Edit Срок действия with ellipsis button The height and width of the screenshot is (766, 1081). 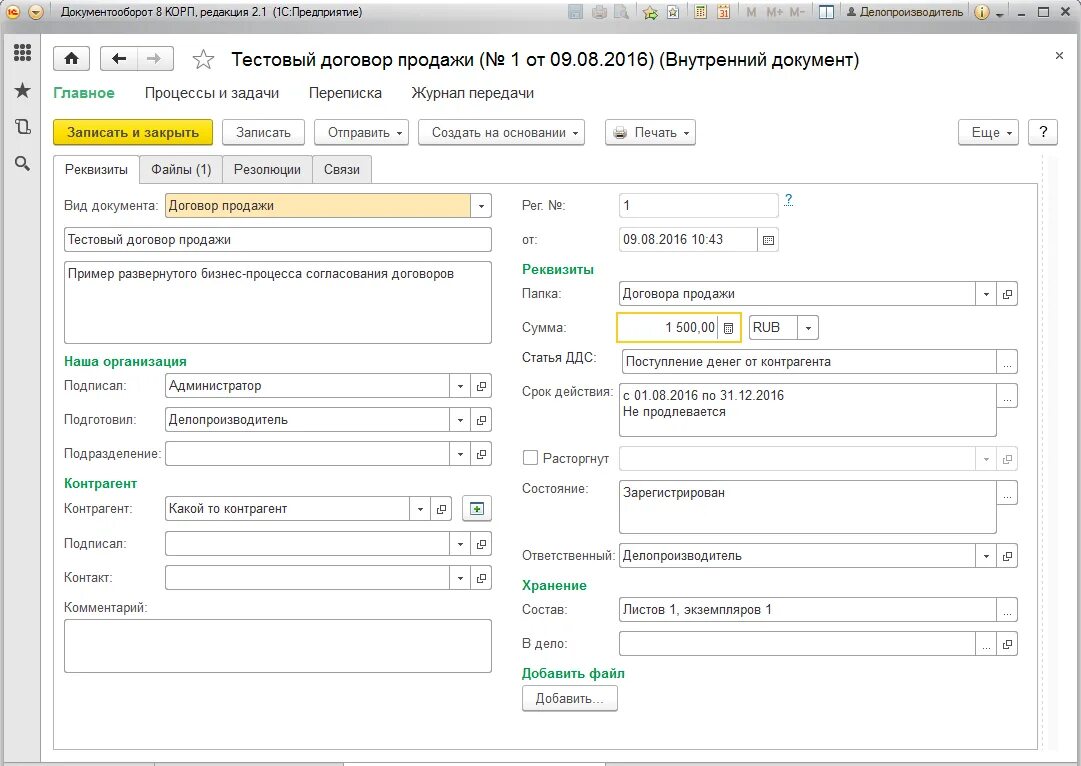(1007, 395)
